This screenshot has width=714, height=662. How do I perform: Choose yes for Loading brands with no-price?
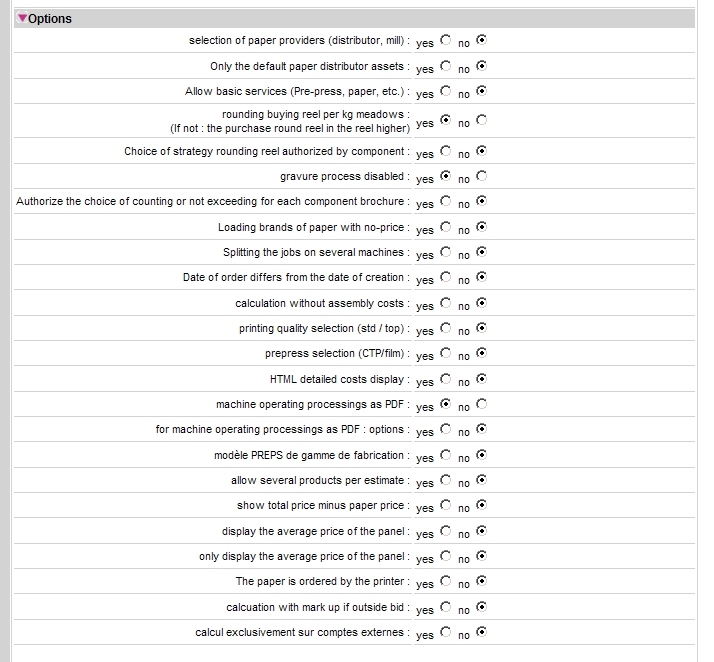pyautogui.click(x=446, y=227)
